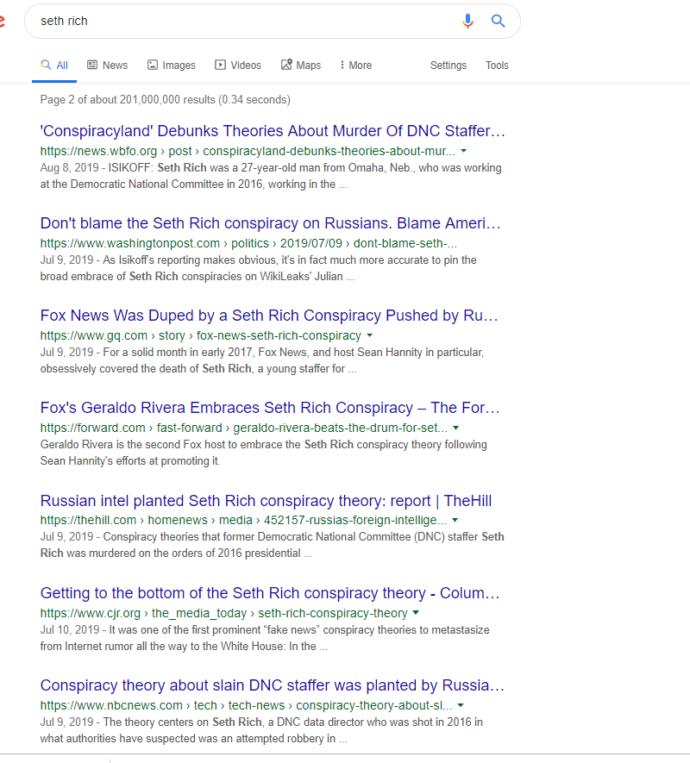
Task: Expand dropdown arrow beside forward.com URL
Action: (x=456, y=428)
